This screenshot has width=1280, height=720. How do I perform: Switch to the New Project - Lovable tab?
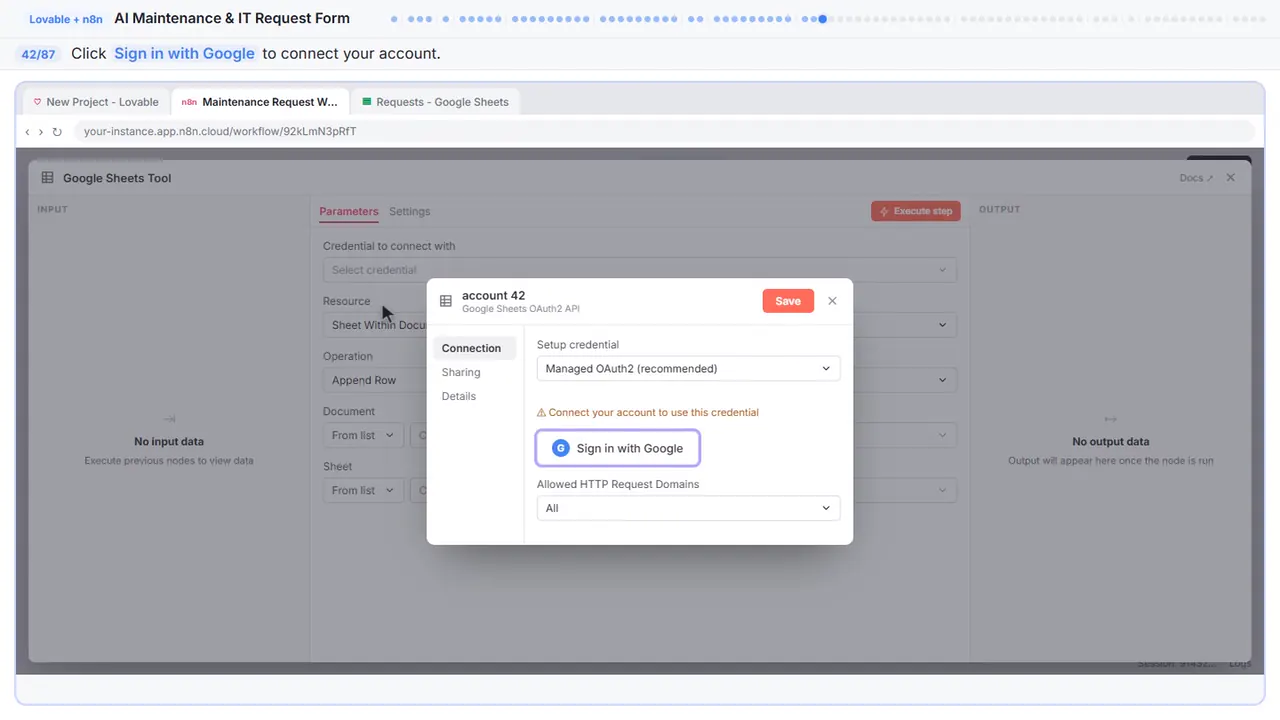tap(96, 102)
